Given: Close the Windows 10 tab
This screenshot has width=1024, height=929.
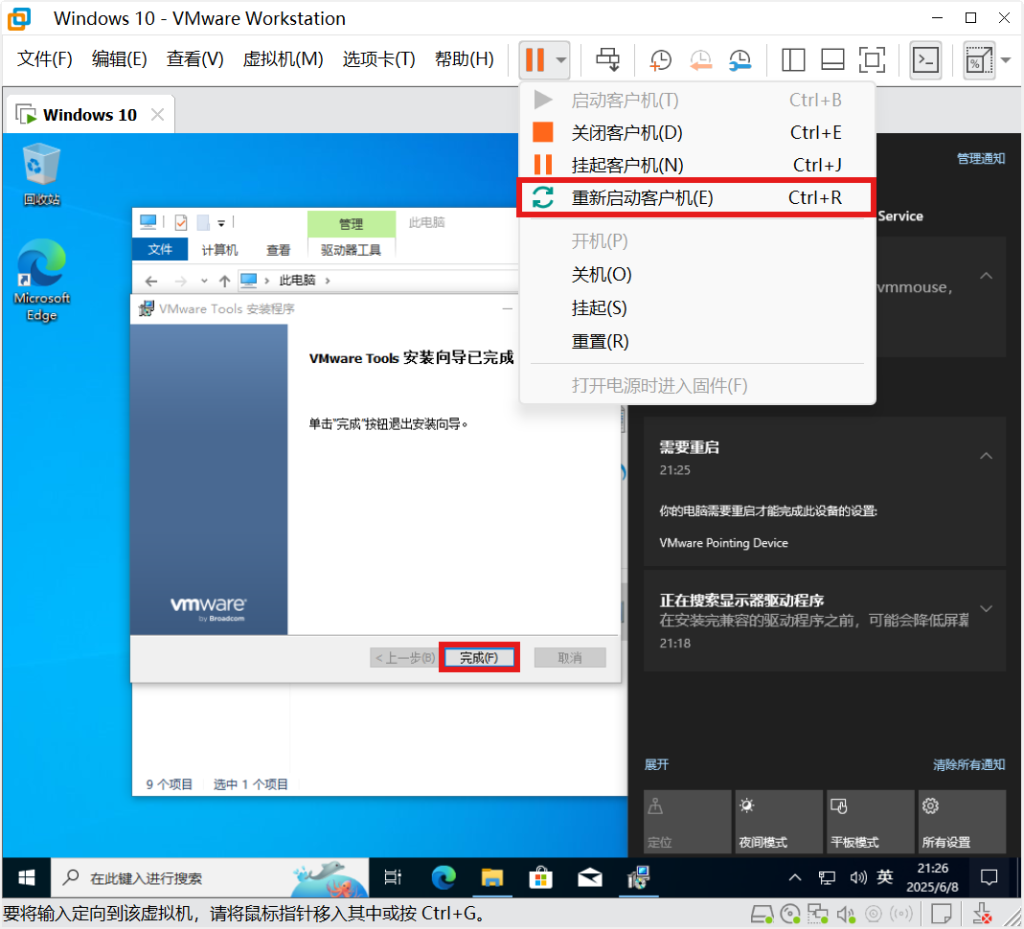Looking at the screenshot, I should (157, 115).
